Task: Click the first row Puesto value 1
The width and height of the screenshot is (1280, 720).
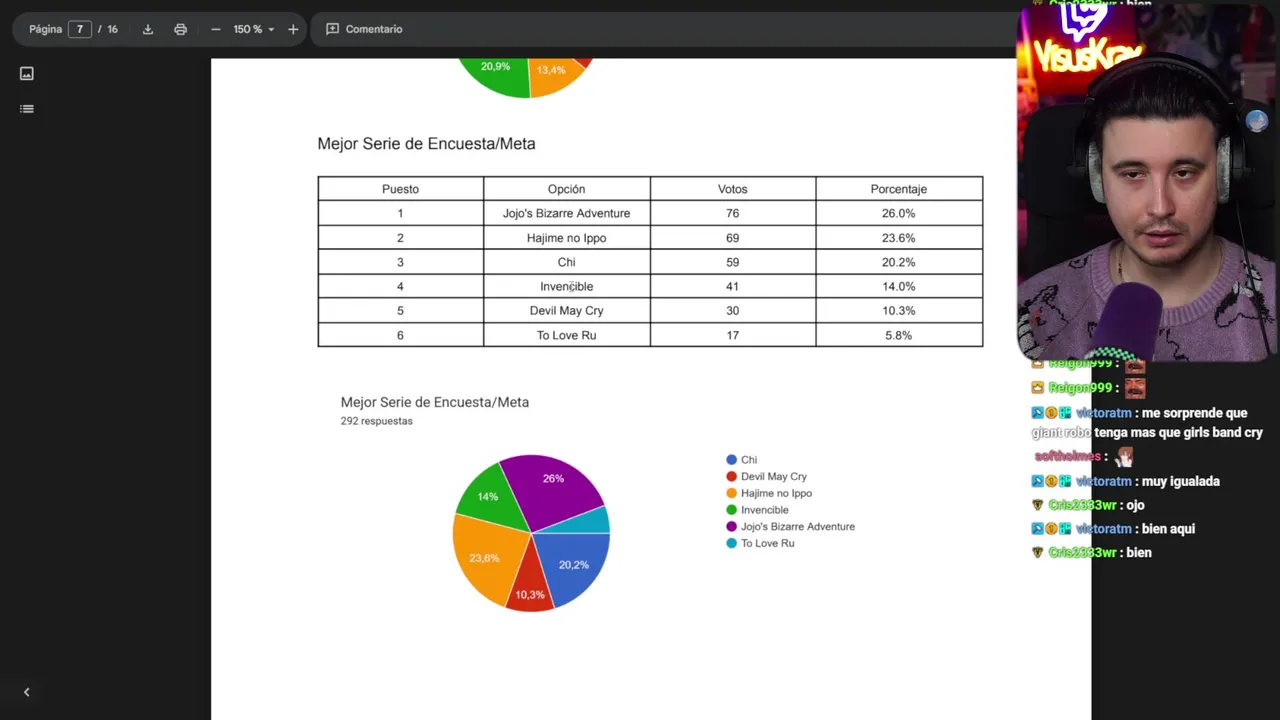Action: pyautogui.click(x=400, y=213)
